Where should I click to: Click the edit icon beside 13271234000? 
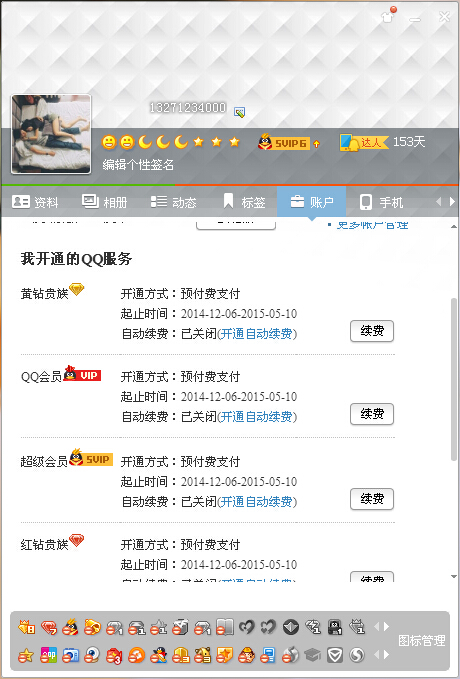tap(240, 112)
